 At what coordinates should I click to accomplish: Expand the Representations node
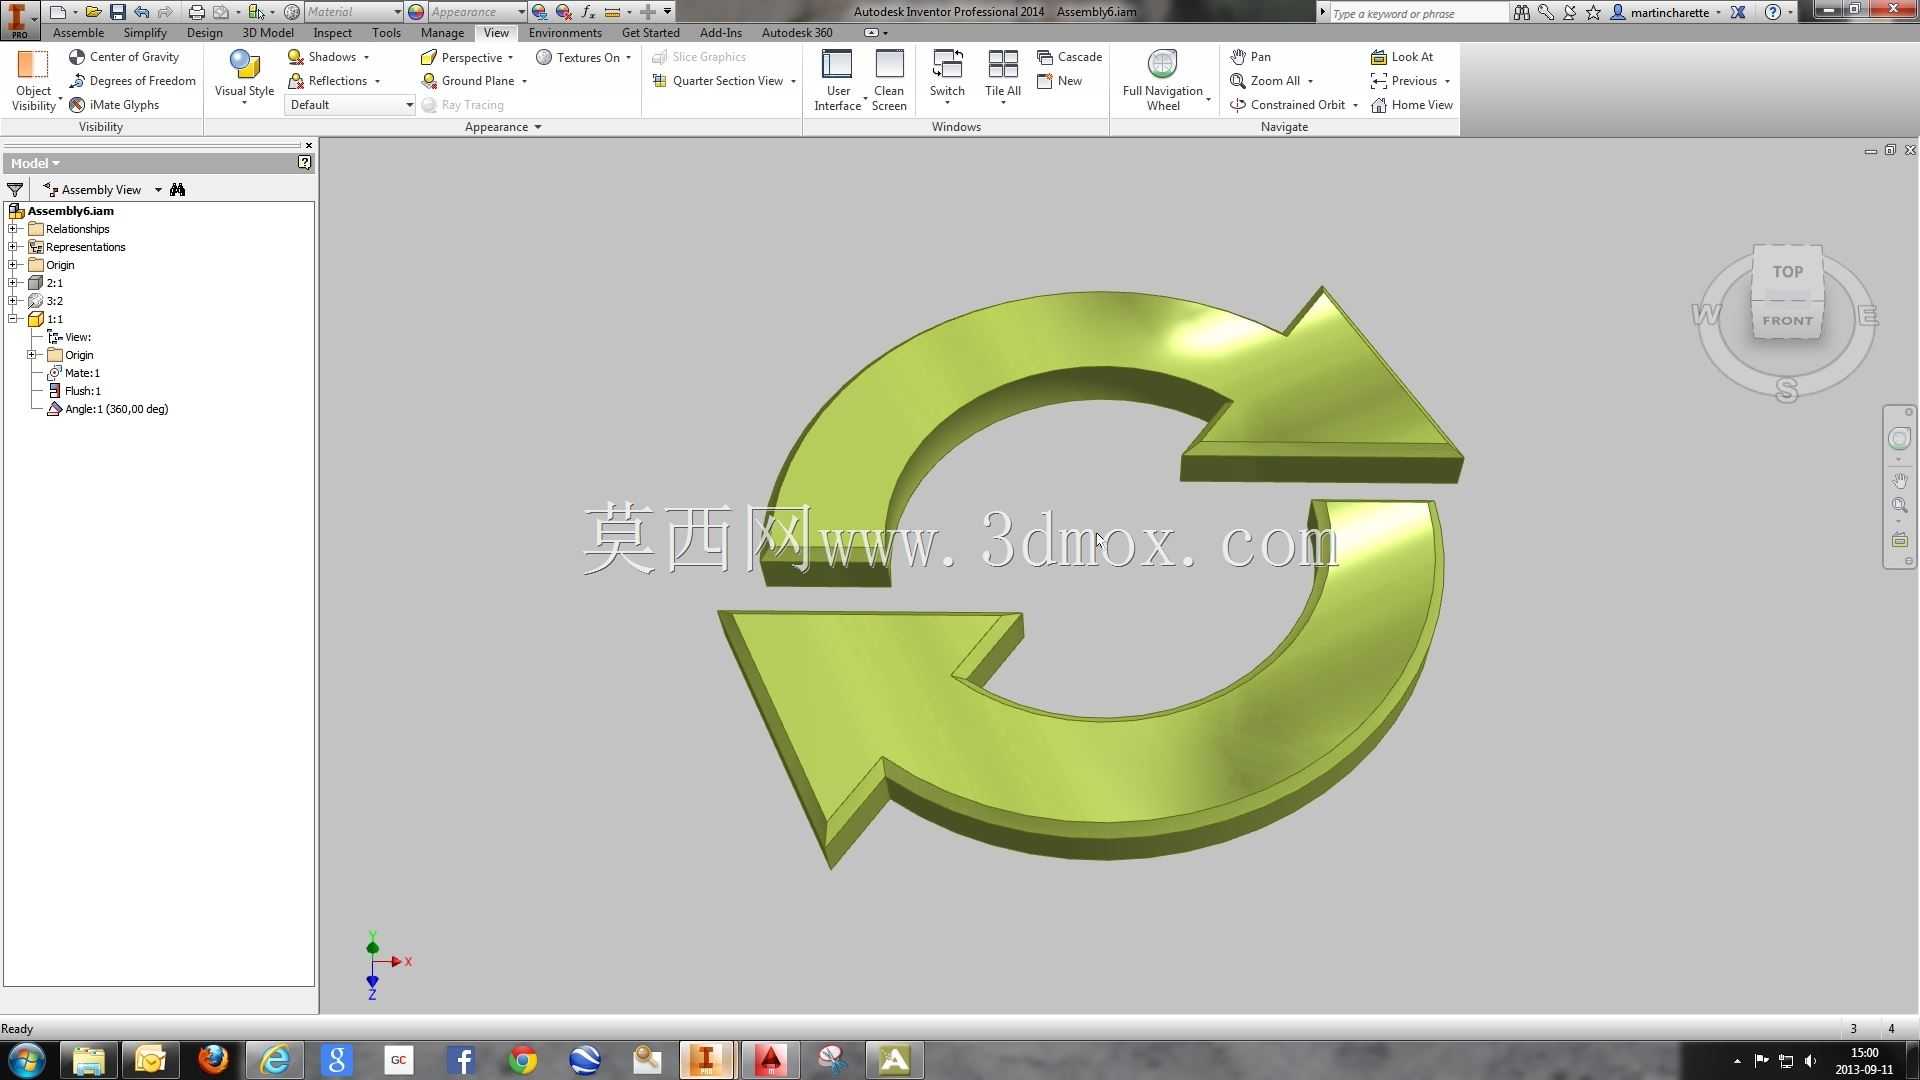pos(14,247)
